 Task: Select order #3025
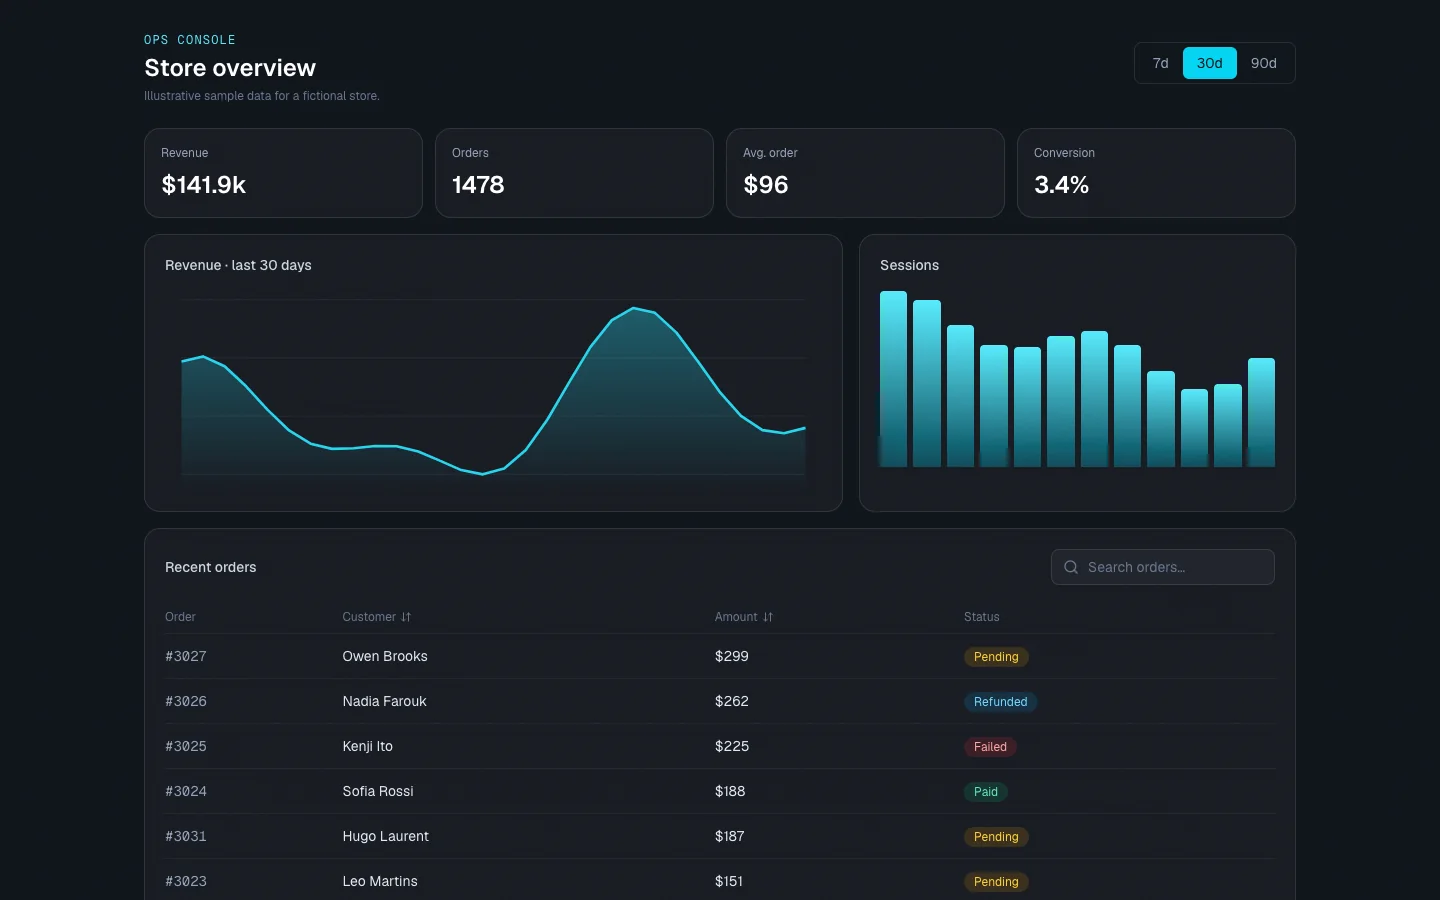click(186, 746)
